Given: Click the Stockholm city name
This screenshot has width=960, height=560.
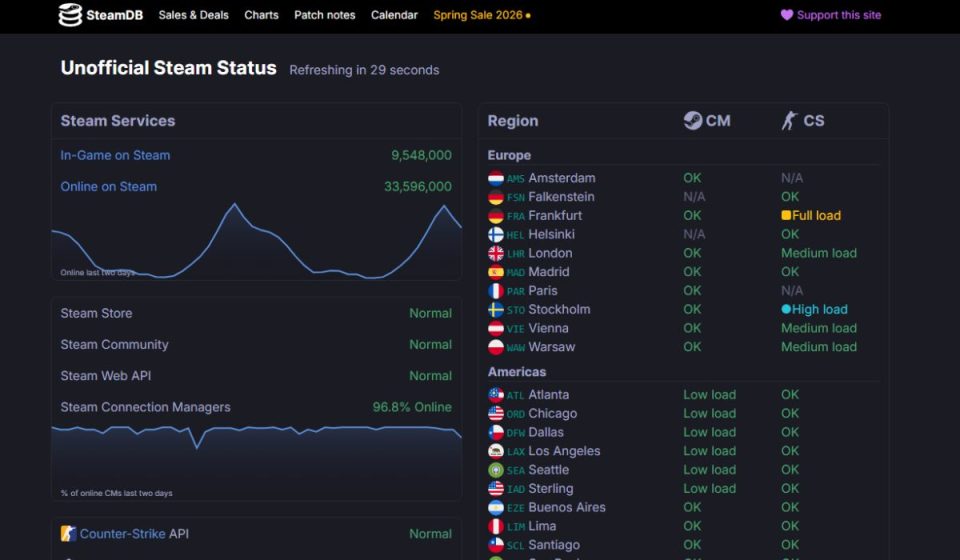Looking at the screenshot, I should tap(560, 310).
